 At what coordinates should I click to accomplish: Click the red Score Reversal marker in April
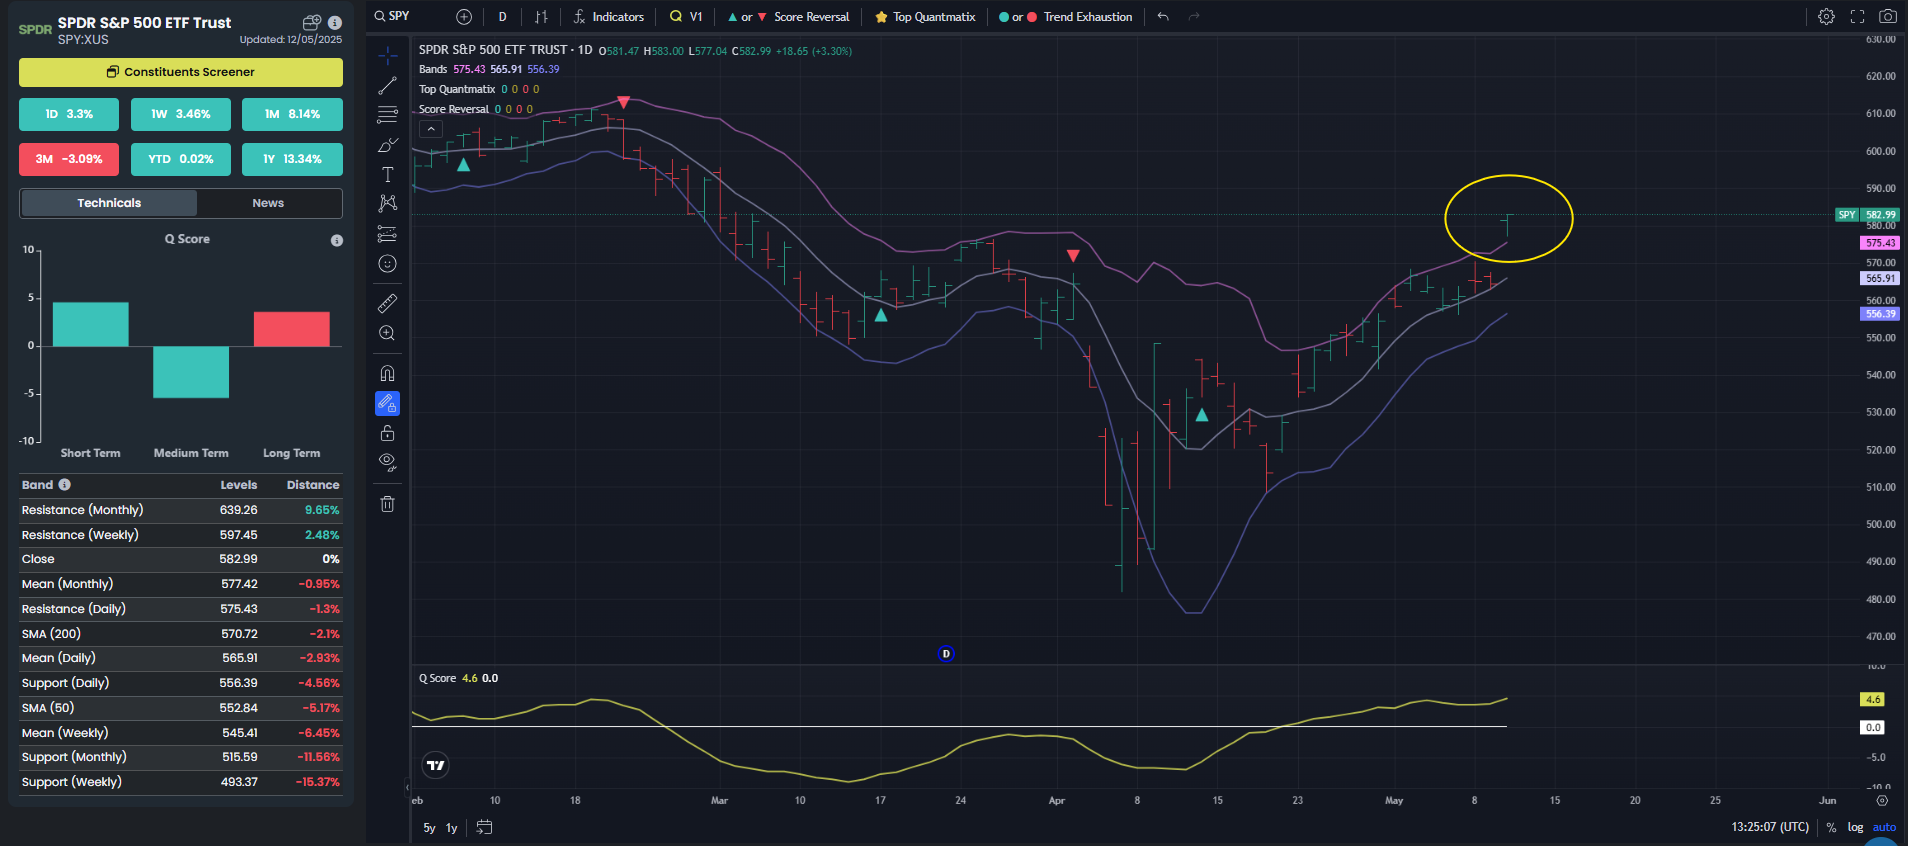tap(1073, 256)
